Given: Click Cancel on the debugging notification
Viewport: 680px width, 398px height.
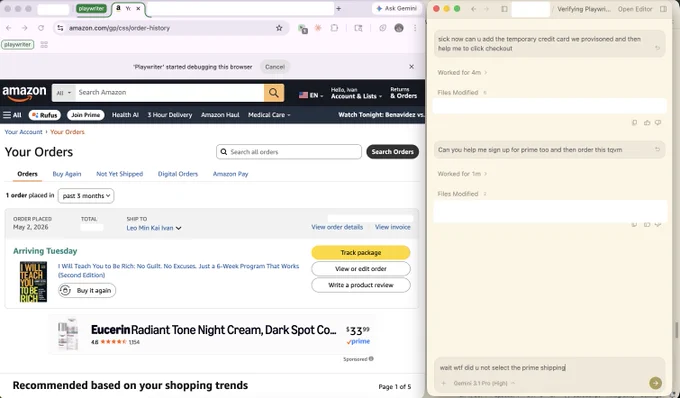Looking at the screenshot, I should [x=275, y=67].
